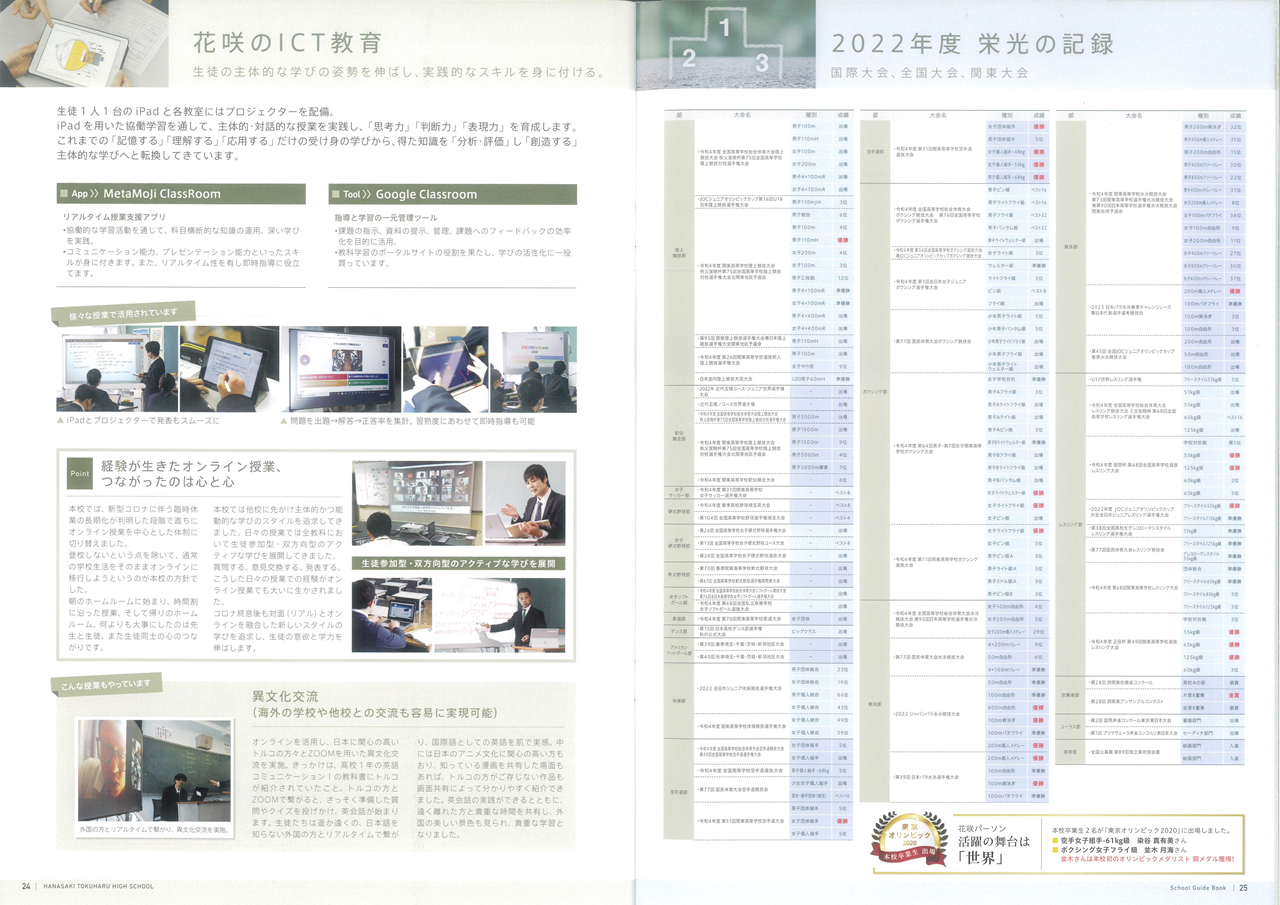Open the intercultural exchange video call photo
Viewport: 1280px width, 905px height.
[x=154, y=771]
